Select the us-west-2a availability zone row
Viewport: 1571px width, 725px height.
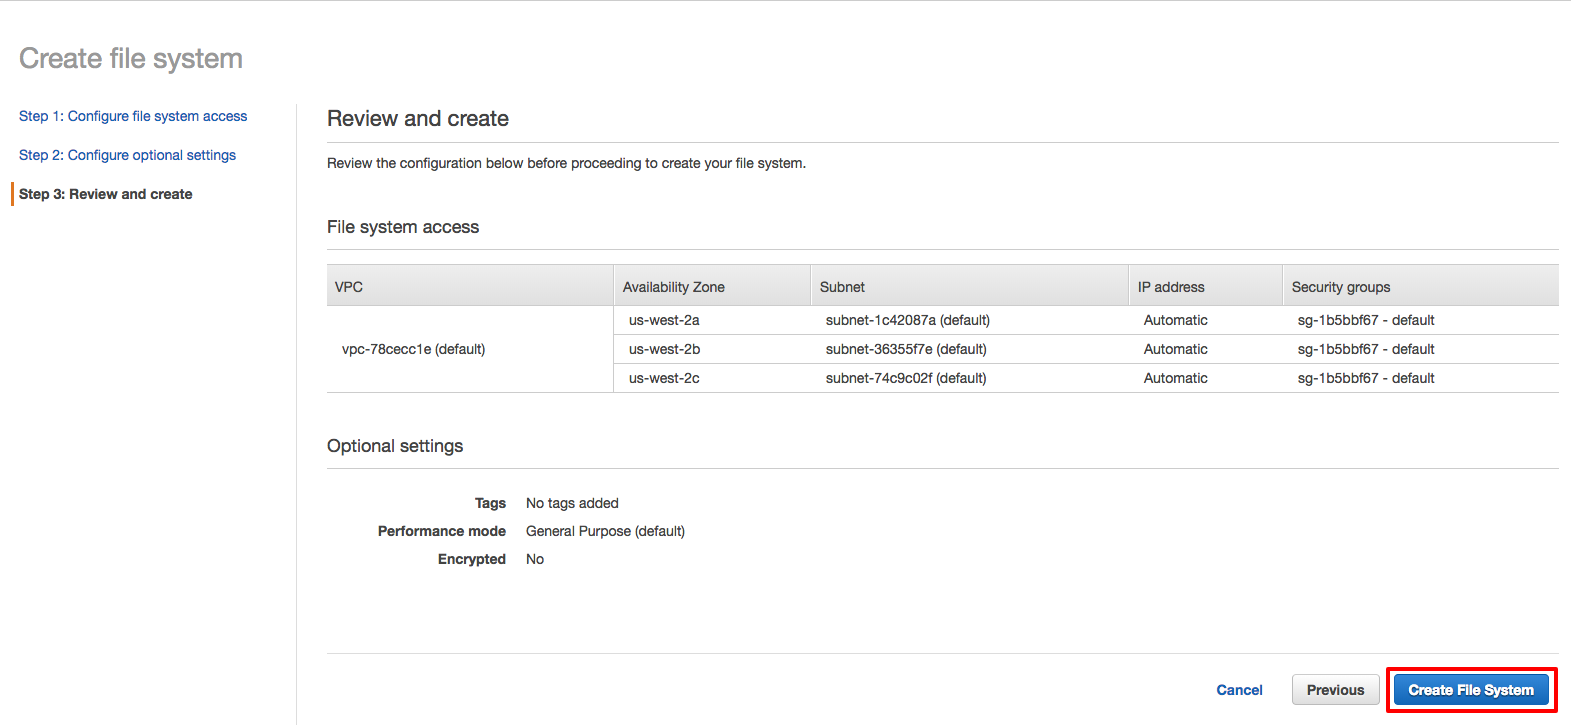[x=664, y=320]
